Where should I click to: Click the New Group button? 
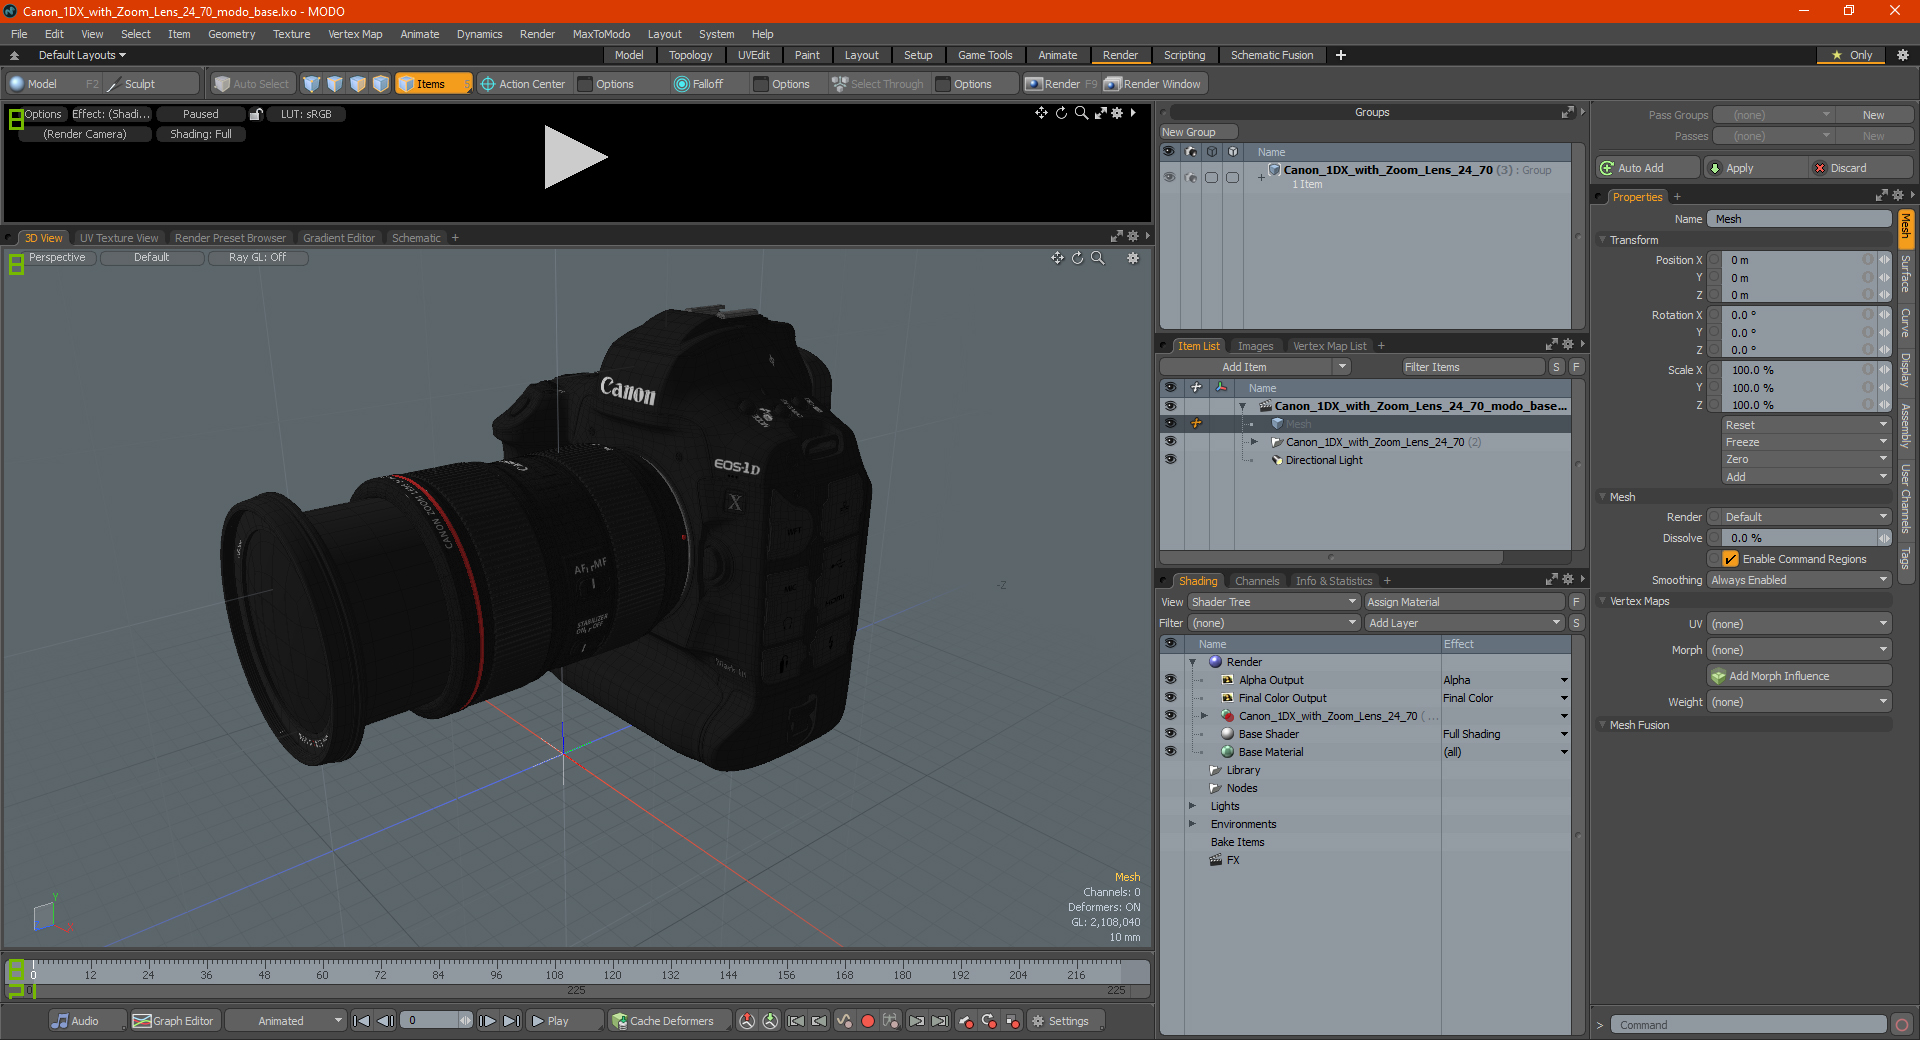click(1198, 132)
